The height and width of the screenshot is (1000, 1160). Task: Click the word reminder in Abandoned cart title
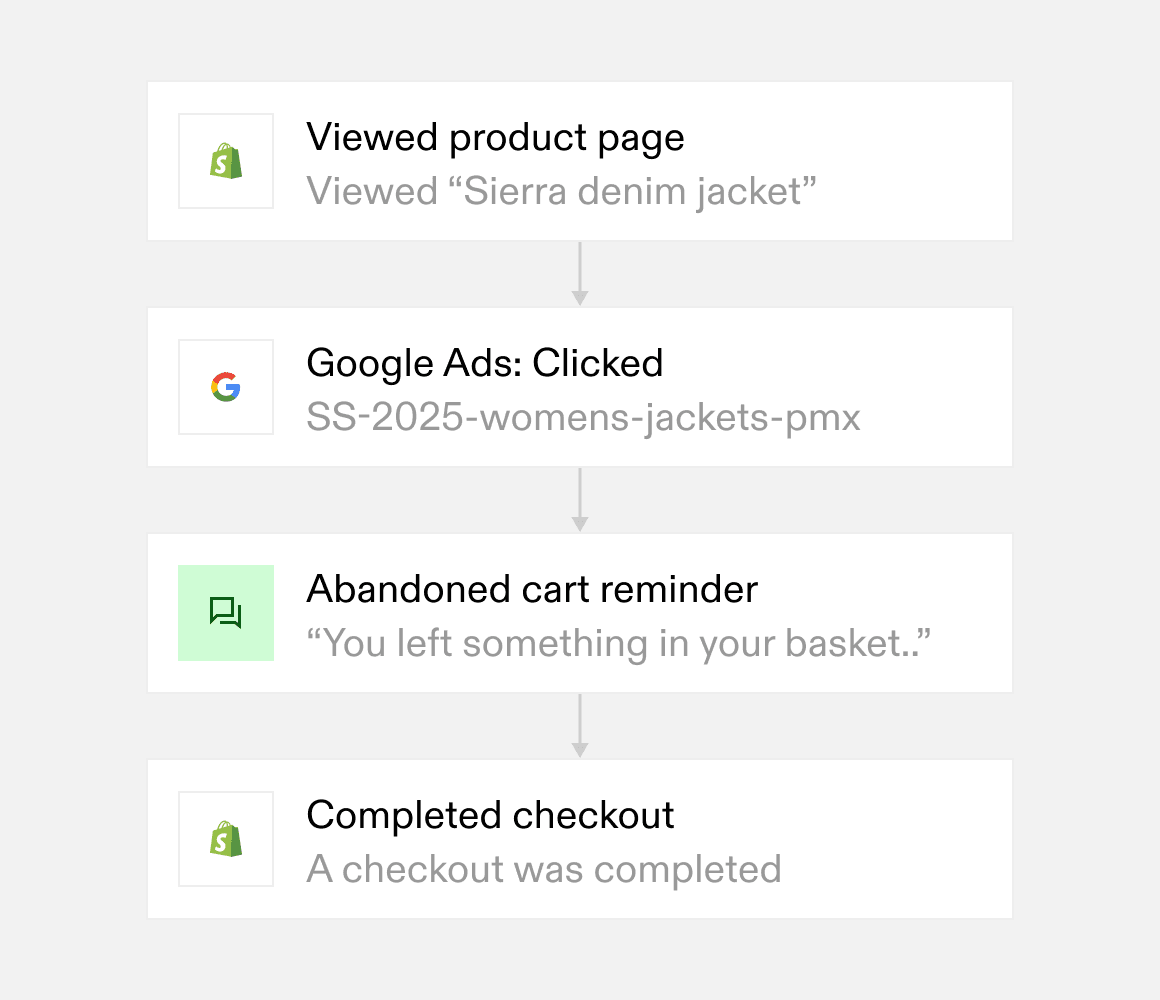pos(678,589)
